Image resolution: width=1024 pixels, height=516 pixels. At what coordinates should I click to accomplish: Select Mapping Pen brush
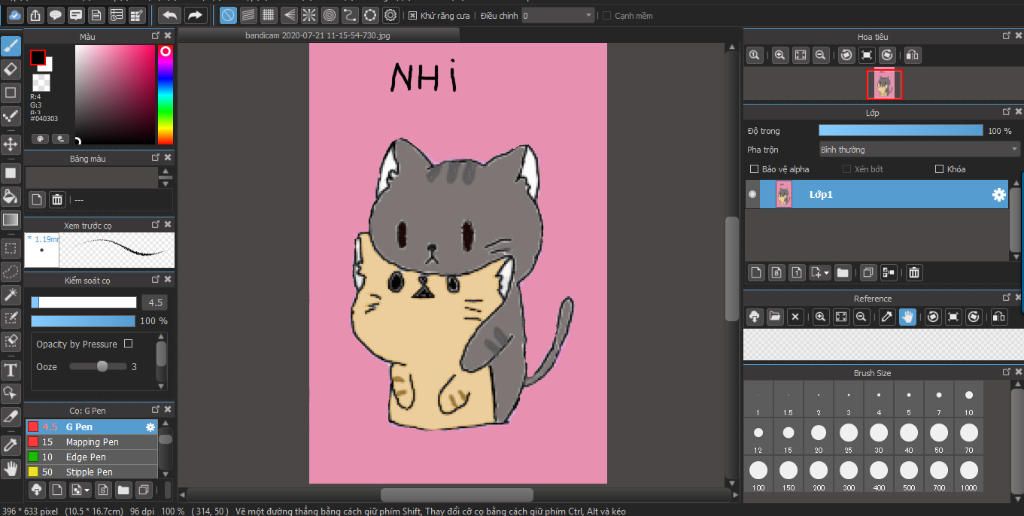coord(91,442)
